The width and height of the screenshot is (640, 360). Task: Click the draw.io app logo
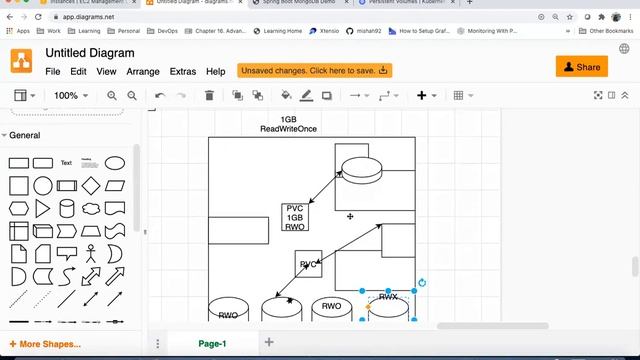(x=21, y=61)
